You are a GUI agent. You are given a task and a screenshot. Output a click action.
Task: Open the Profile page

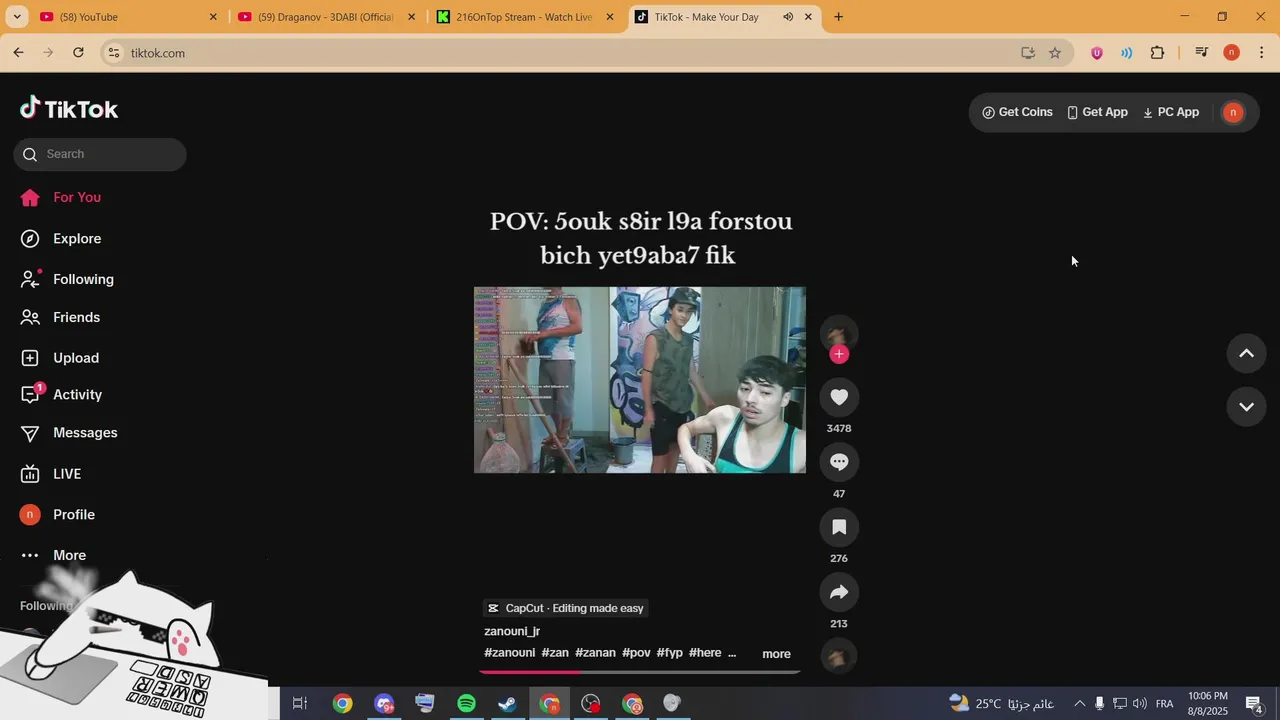point(59,515)
